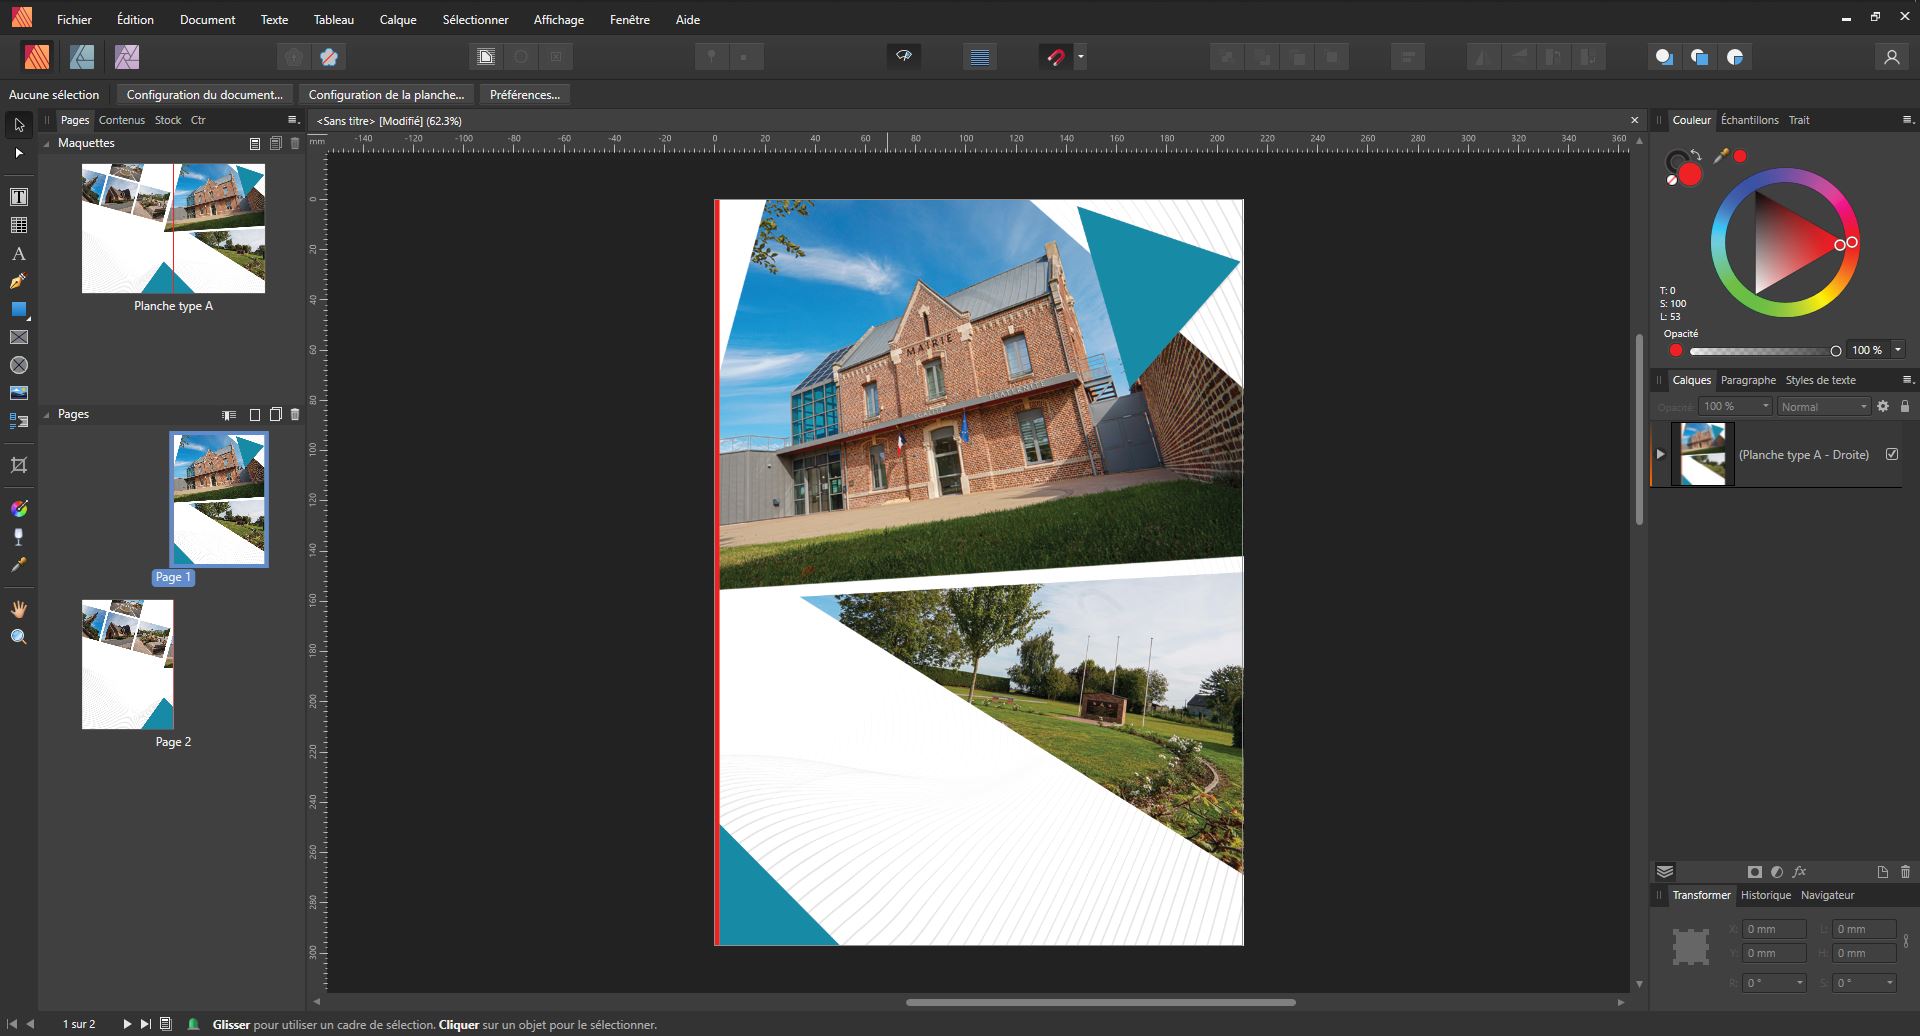Click the opacity slider handle
The image size is (1920, 1036).
click(1836, 351)
